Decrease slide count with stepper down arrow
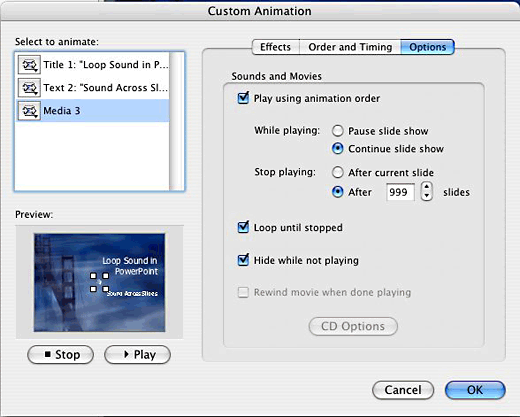This screenshot has width=520, height=417. click(x=427, y=196)
